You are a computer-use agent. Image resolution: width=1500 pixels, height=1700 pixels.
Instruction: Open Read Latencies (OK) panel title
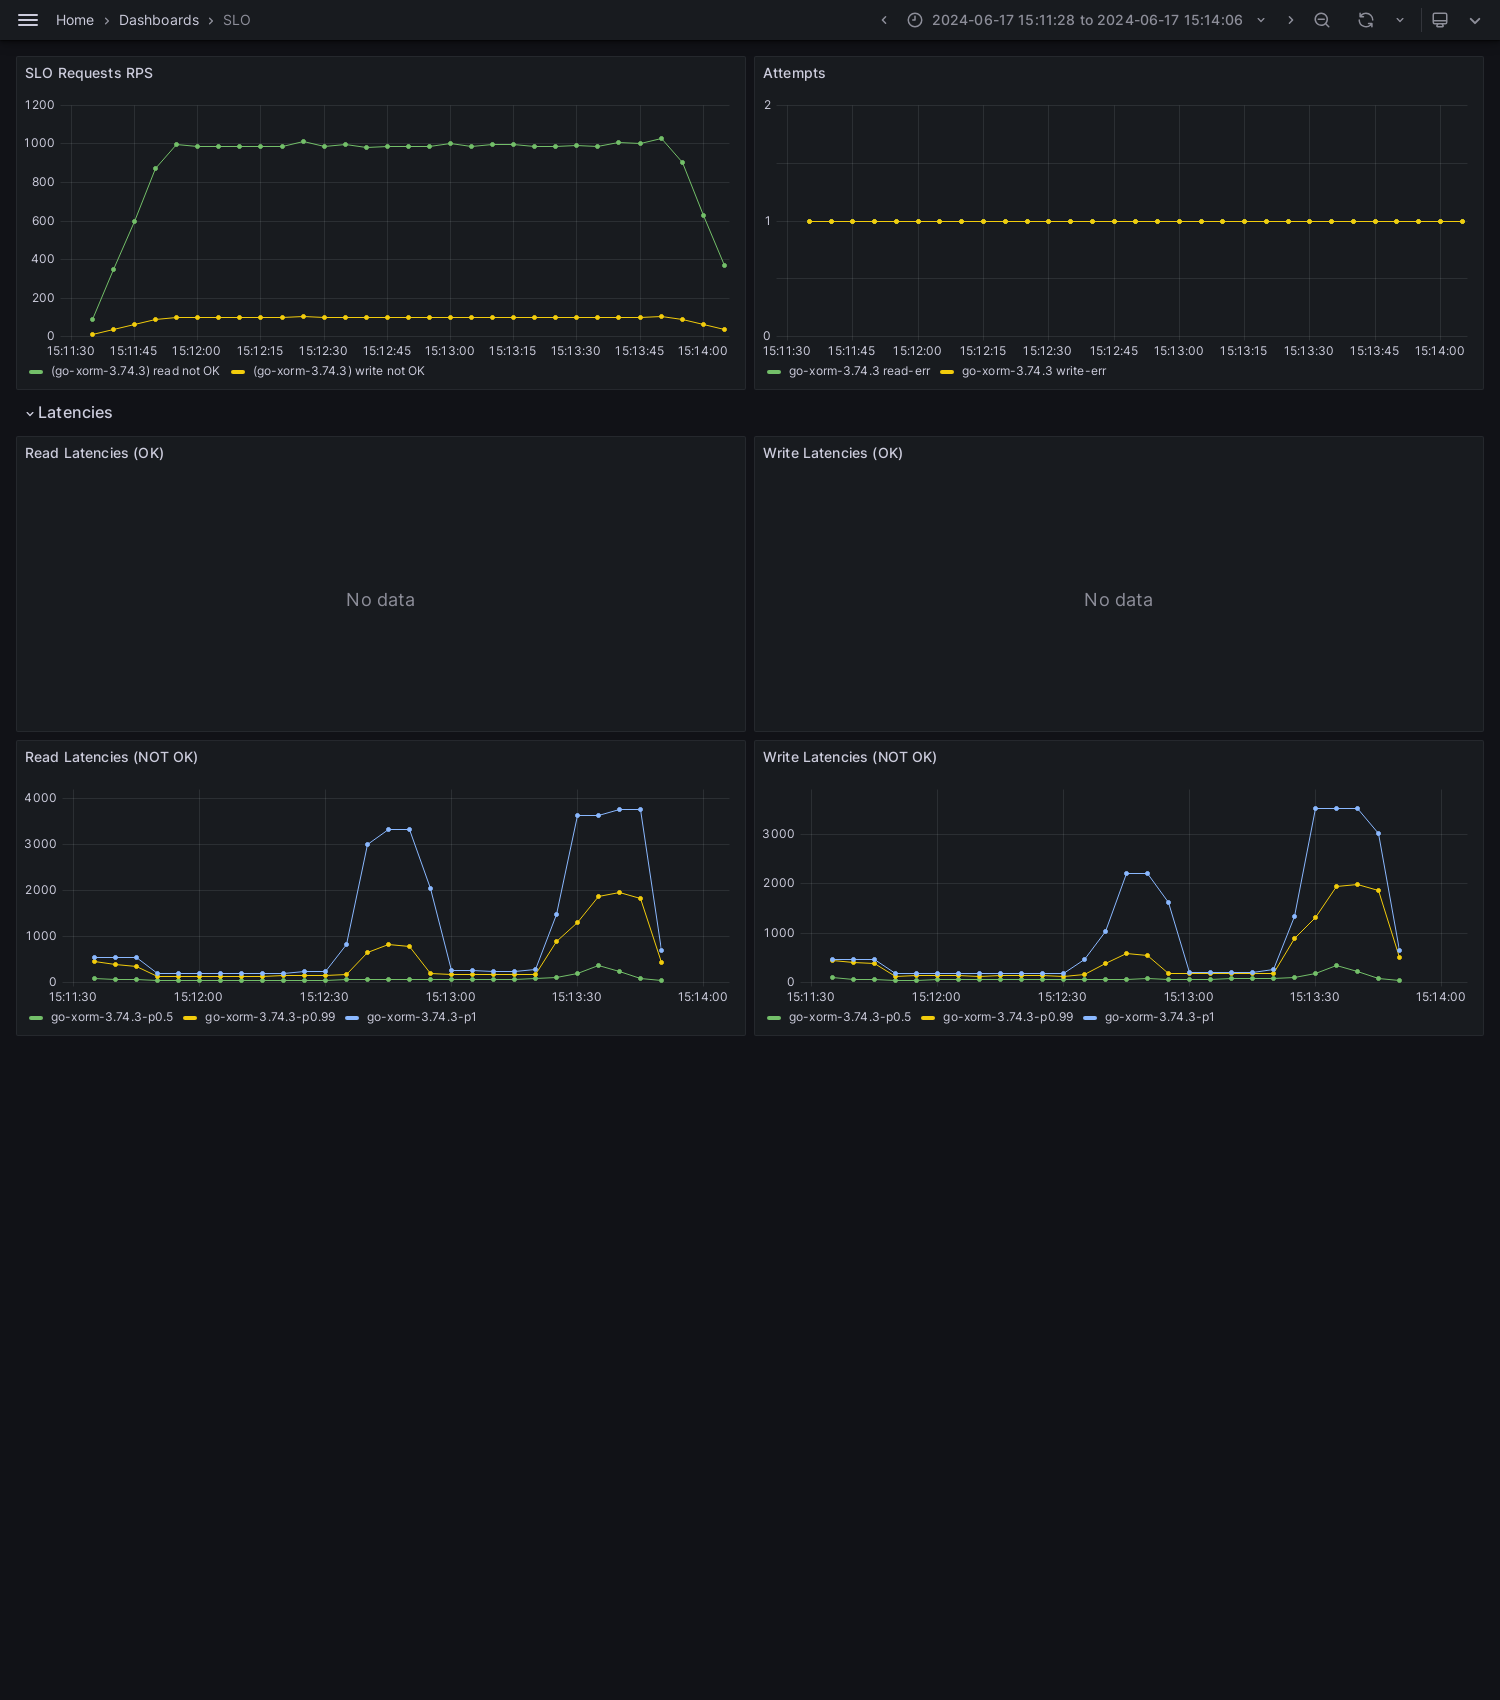pos(94,453)
